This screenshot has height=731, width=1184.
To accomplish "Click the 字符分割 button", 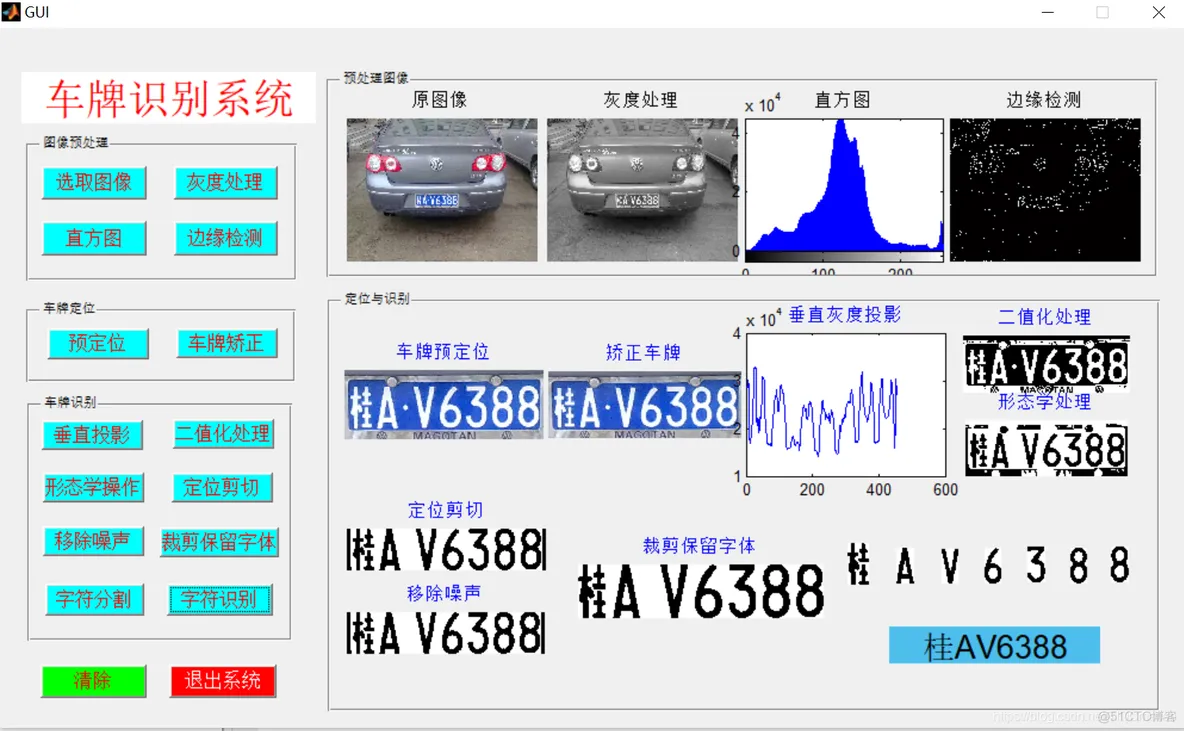I will [x=94, y=600].
